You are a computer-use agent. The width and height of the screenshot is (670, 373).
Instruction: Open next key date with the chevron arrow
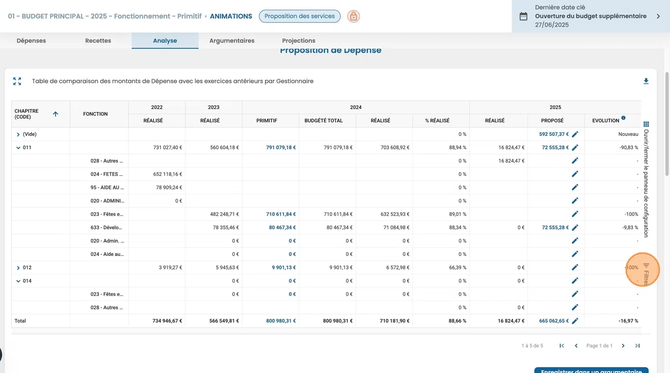click(658, 16)
